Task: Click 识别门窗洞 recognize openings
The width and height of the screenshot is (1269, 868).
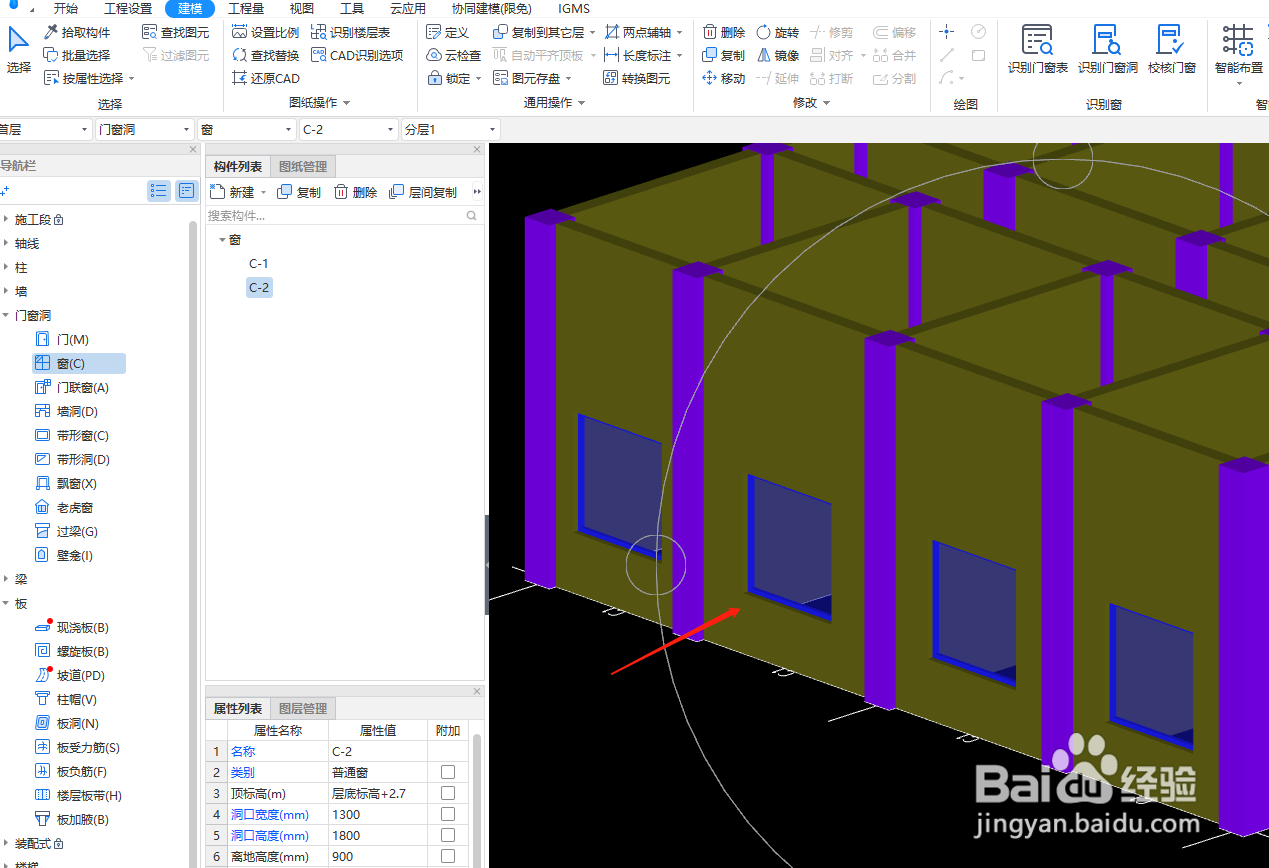Action: pos(1107,50)
